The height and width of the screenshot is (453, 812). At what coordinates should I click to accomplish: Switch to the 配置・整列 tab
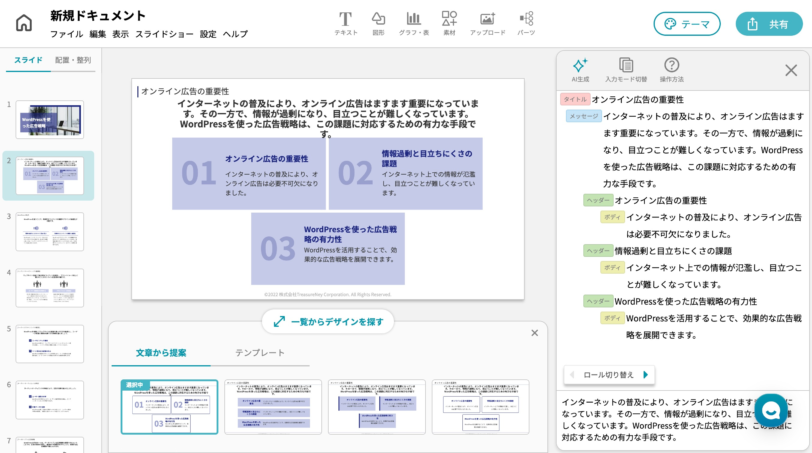pos(73,60)
